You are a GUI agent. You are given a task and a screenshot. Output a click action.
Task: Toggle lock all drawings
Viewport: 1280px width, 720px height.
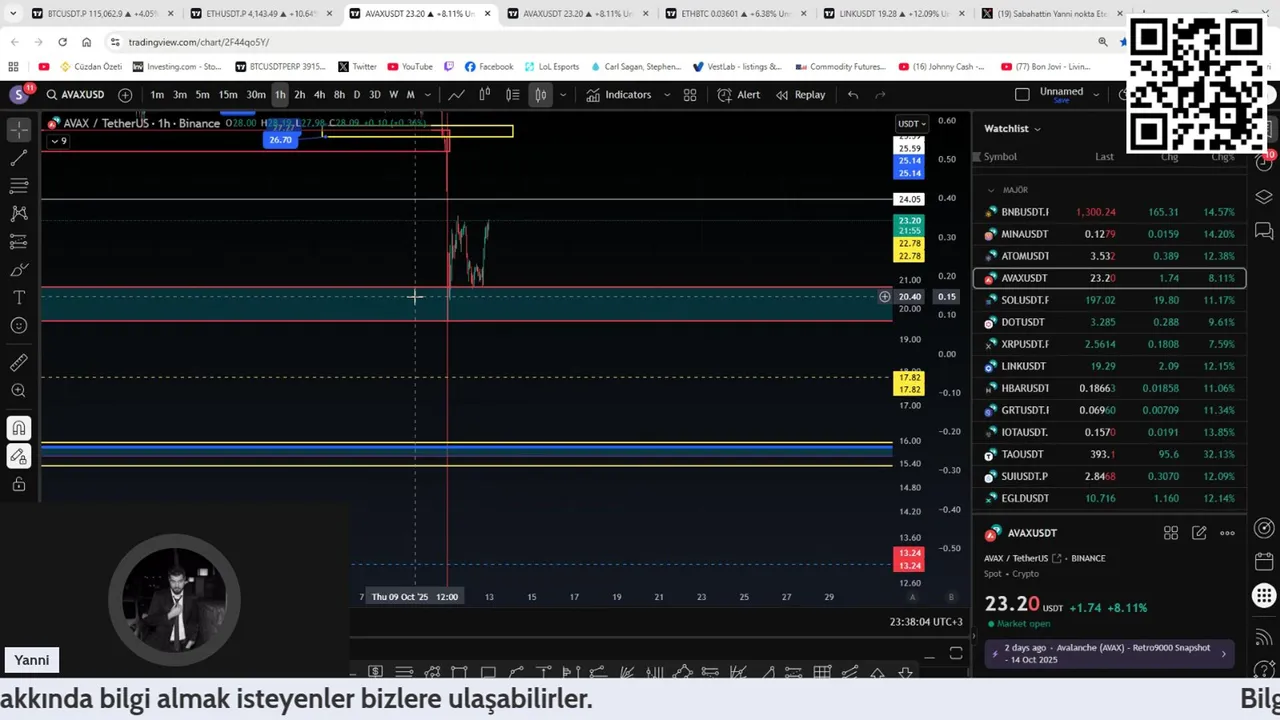(19, 485)
